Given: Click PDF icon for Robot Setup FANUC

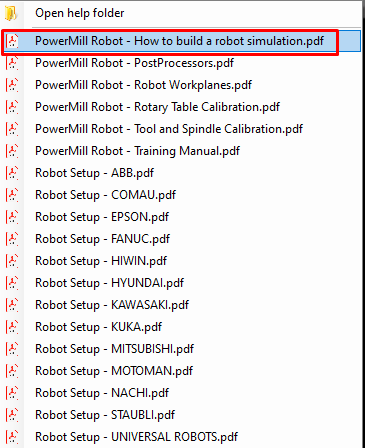Looking at the screenshot, I should coord(12,239).
